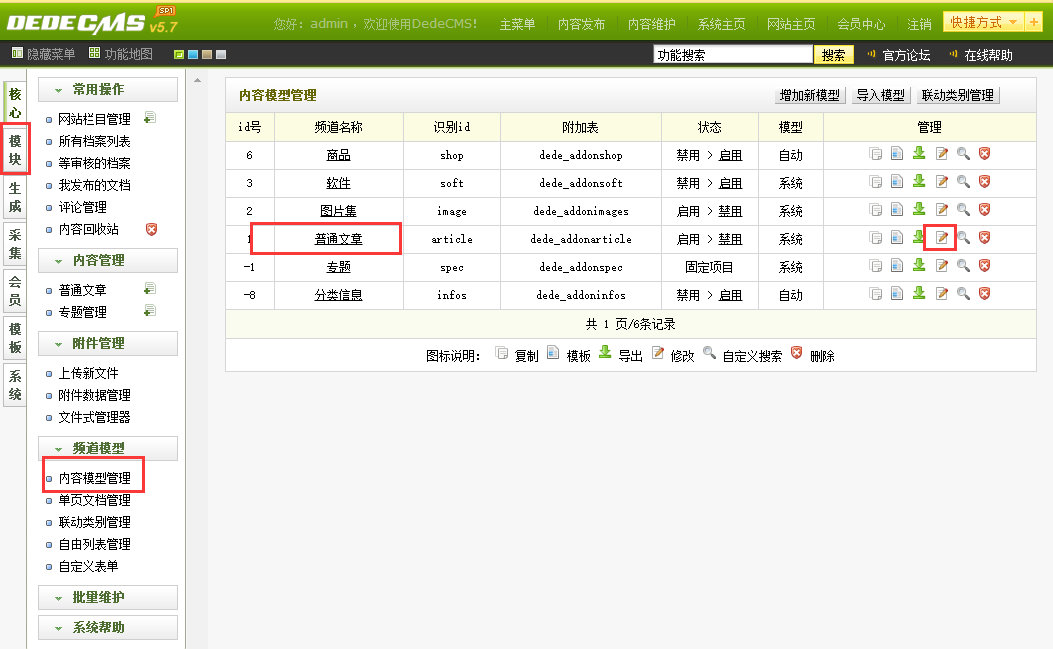Switch to the 核心 side tab
1053x649 pixels.
coord(15,103)
